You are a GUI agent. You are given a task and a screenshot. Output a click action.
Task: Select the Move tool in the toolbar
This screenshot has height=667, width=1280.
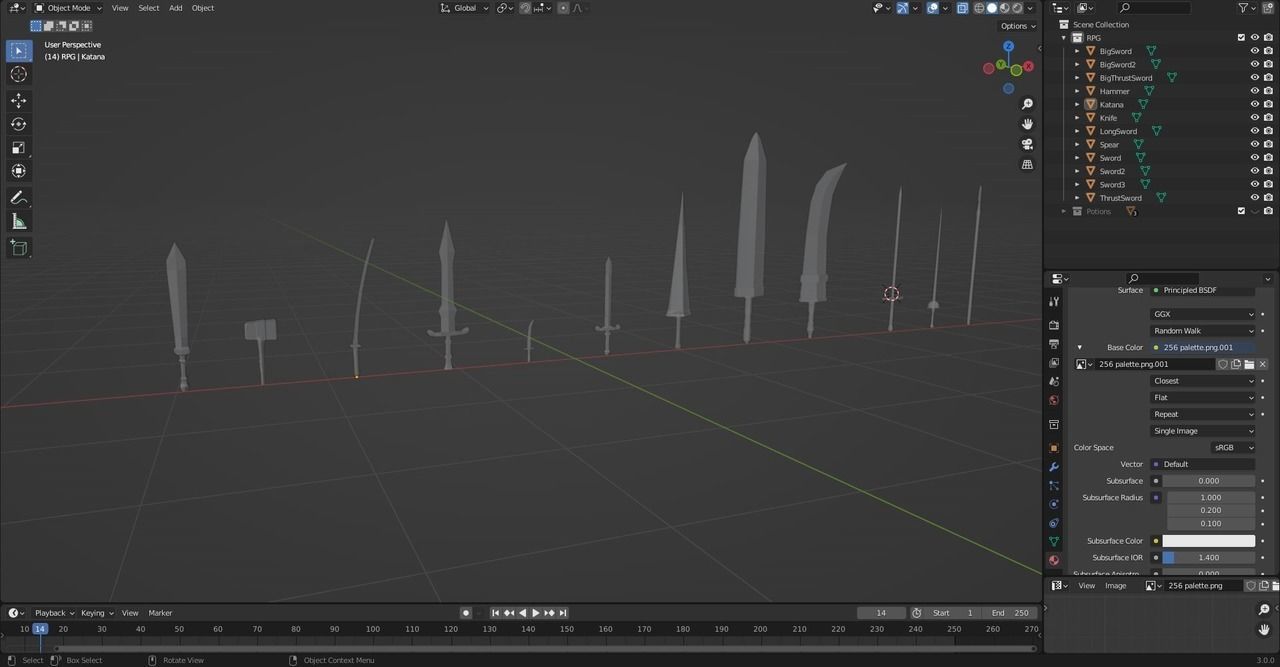(18, 100)
